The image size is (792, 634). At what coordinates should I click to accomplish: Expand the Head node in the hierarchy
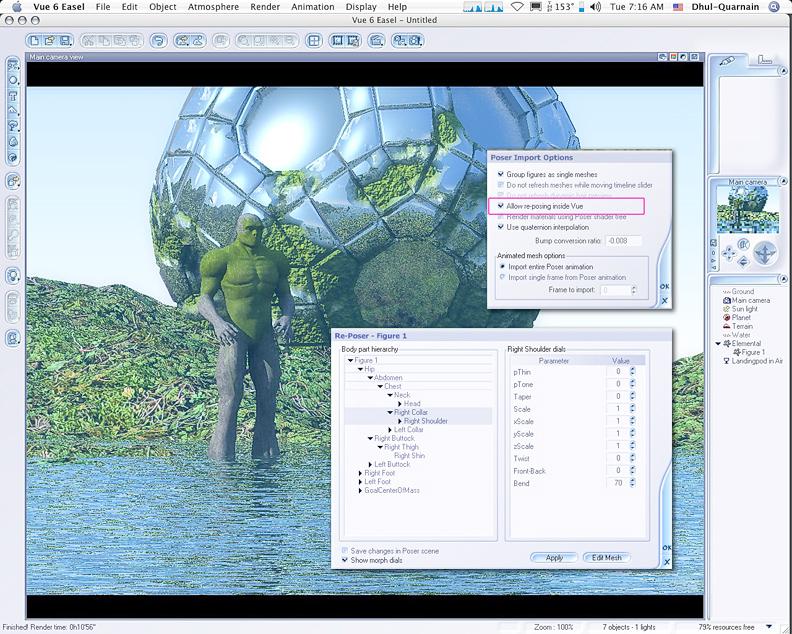(400, 404)
